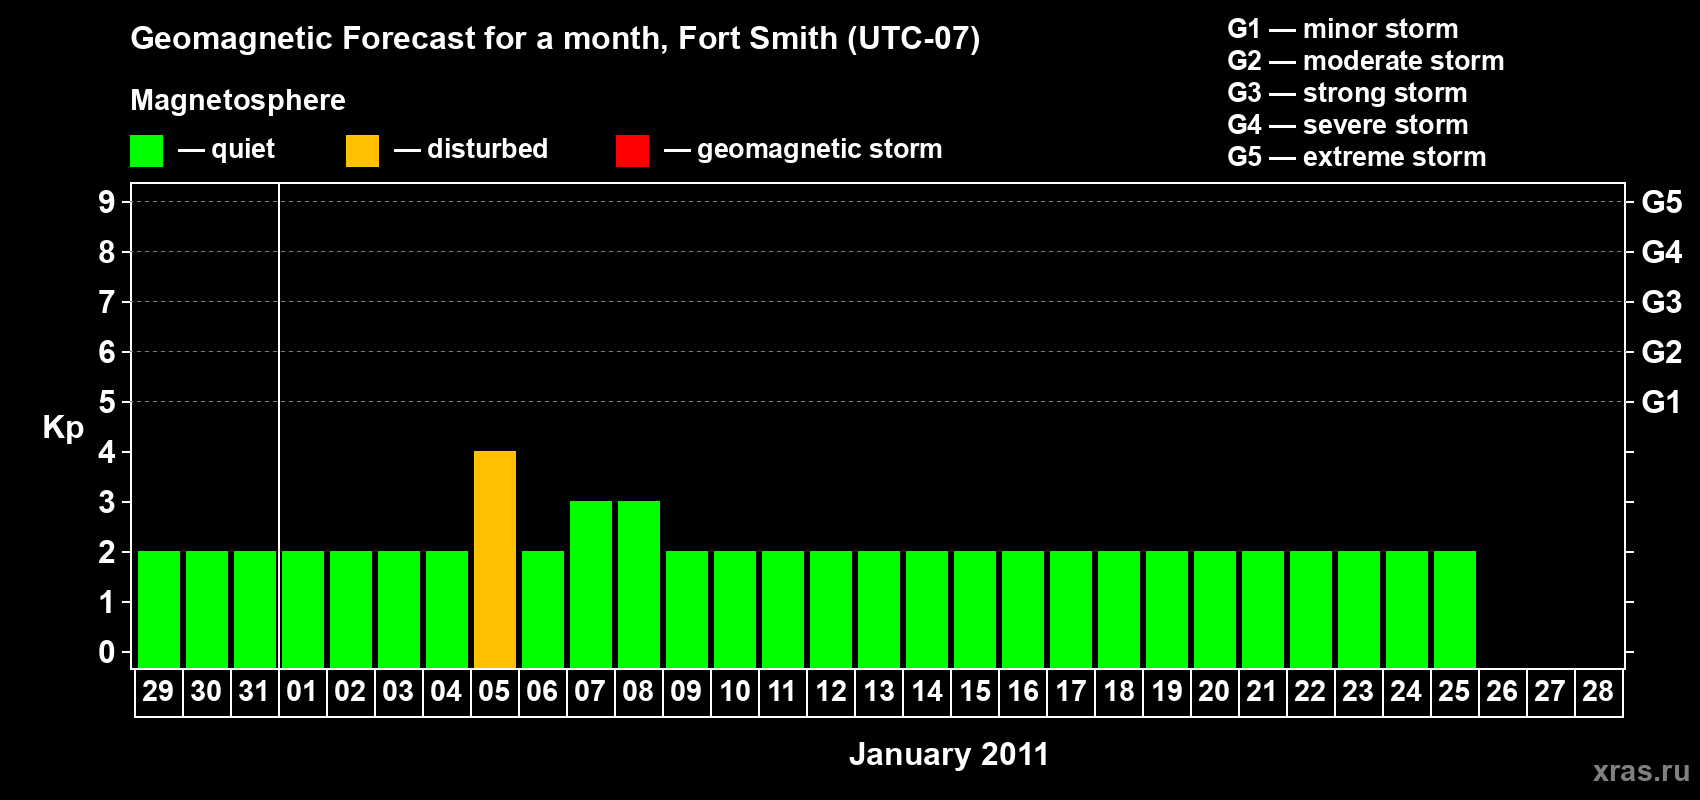This screenshot has width=1700, height=800.
Task: Click the 'G4 — severe storm' legend text
Action: click(1348, 125)
